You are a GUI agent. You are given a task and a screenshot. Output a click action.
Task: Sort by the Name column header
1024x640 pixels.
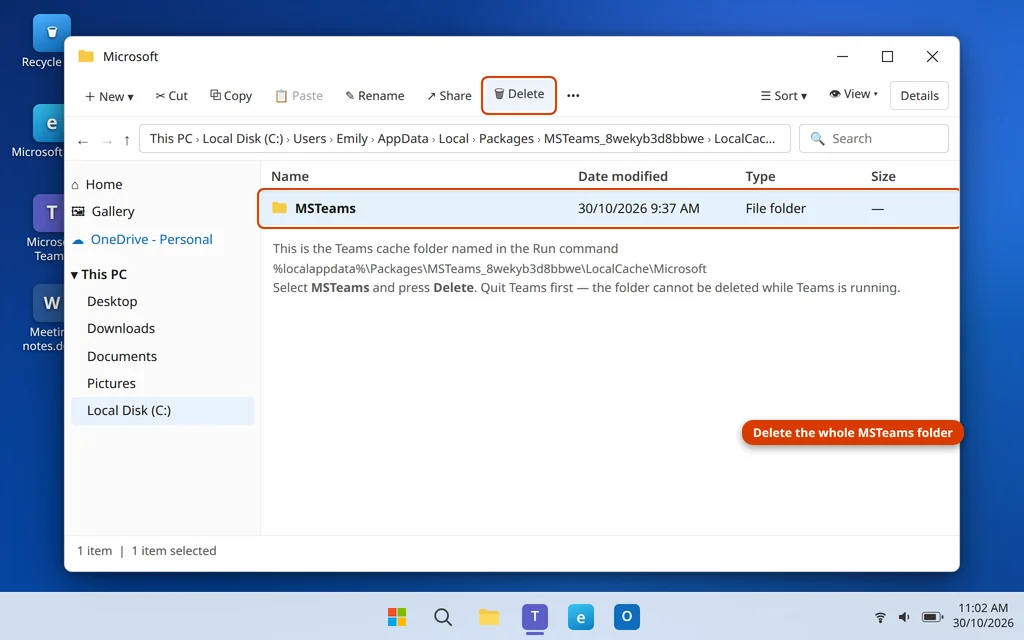pos(290,176)
